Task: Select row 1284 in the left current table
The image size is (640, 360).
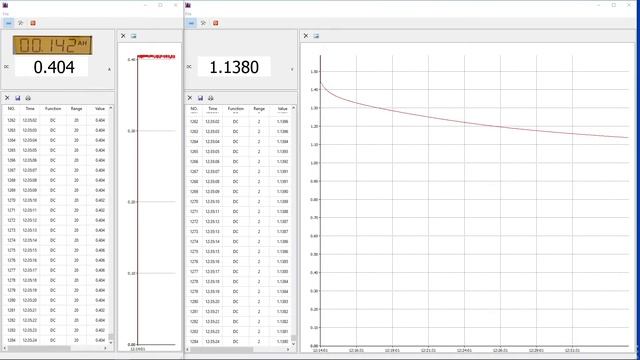Action: tap(56, 340)
